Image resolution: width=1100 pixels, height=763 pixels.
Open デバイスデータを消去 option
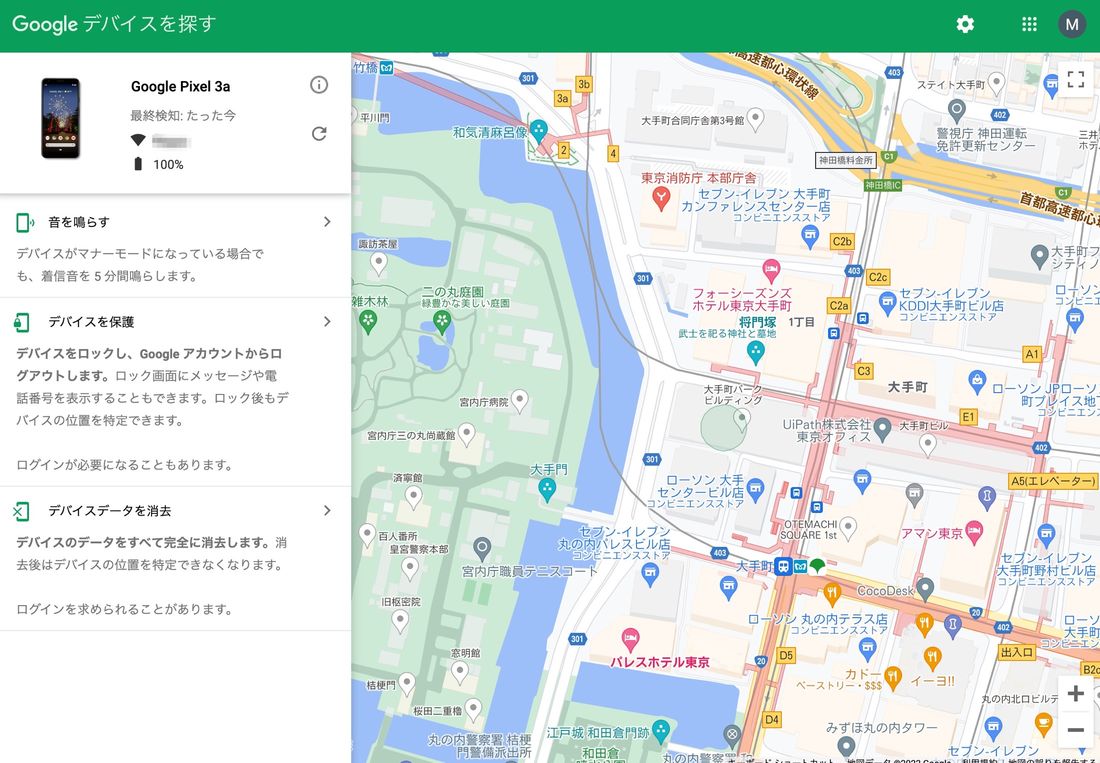175,558
